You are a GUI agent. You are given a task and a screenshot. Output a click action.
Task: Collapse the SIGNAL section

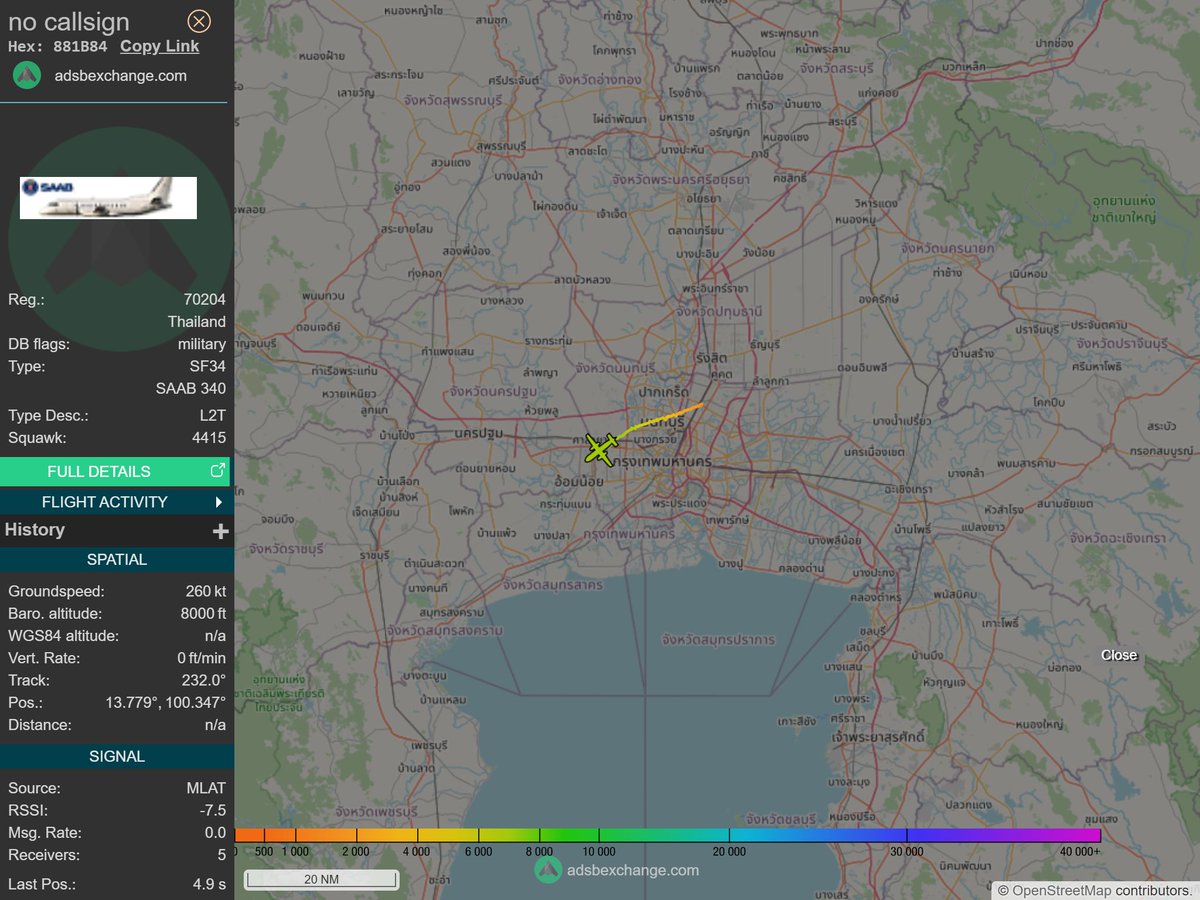(x=117, y=756)
